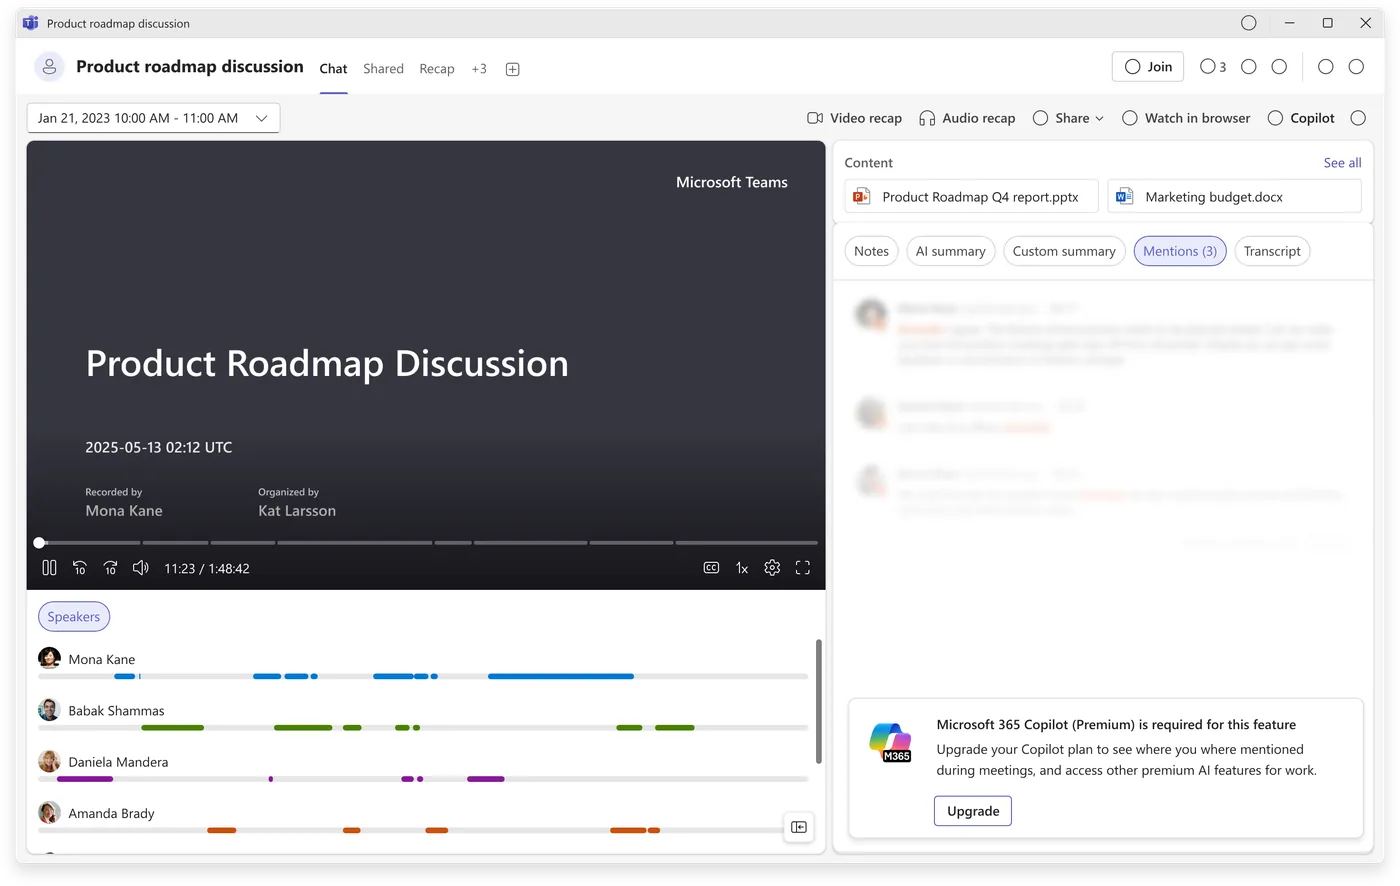This screenshot has width=1400, height=886.
Task: Open Product Roadmap Q4 report.pptx file
Action: (971, 197)
